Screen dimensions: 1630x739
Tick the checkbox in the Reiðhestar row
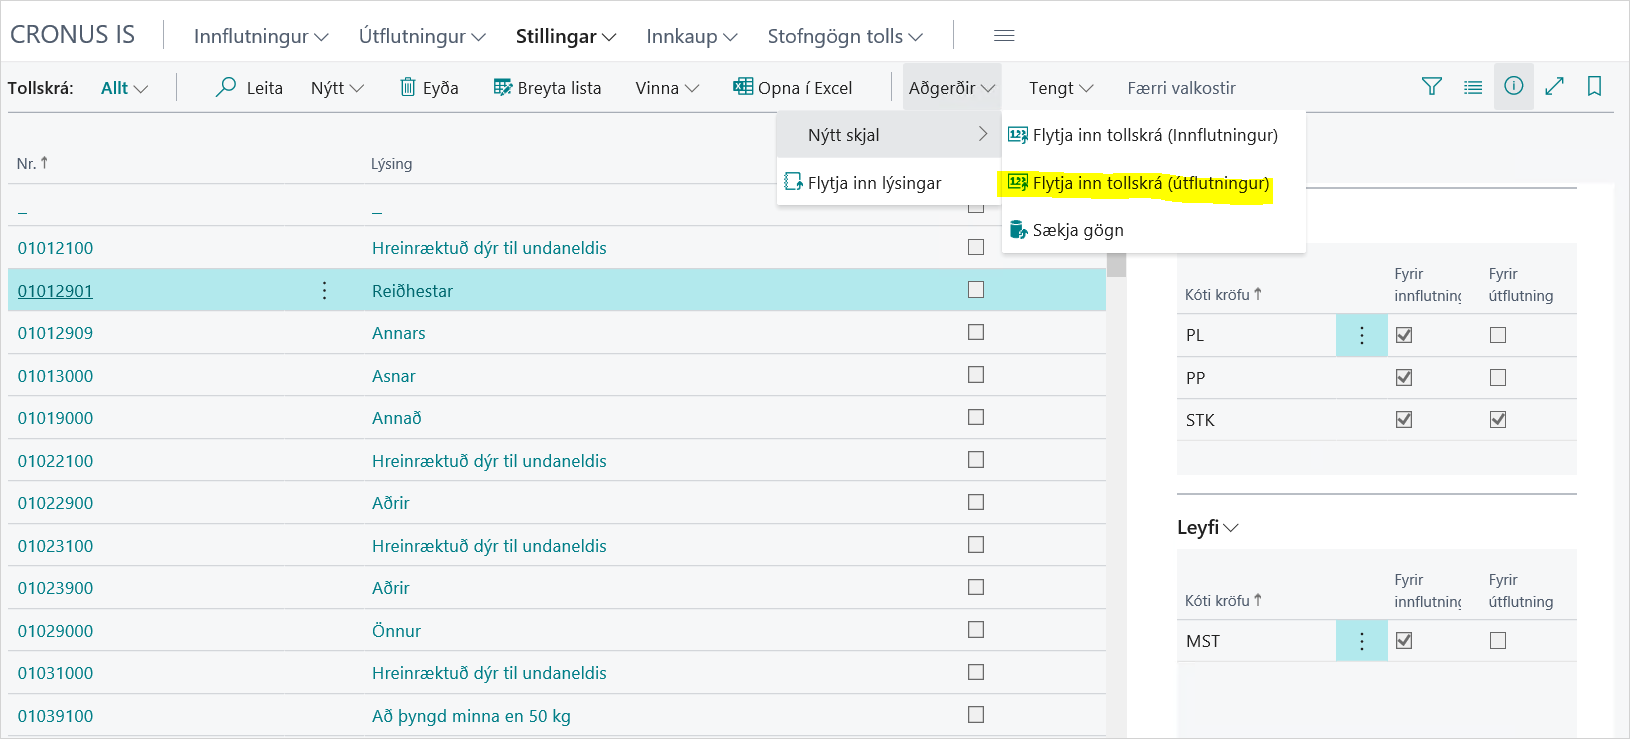pos(976,290)
